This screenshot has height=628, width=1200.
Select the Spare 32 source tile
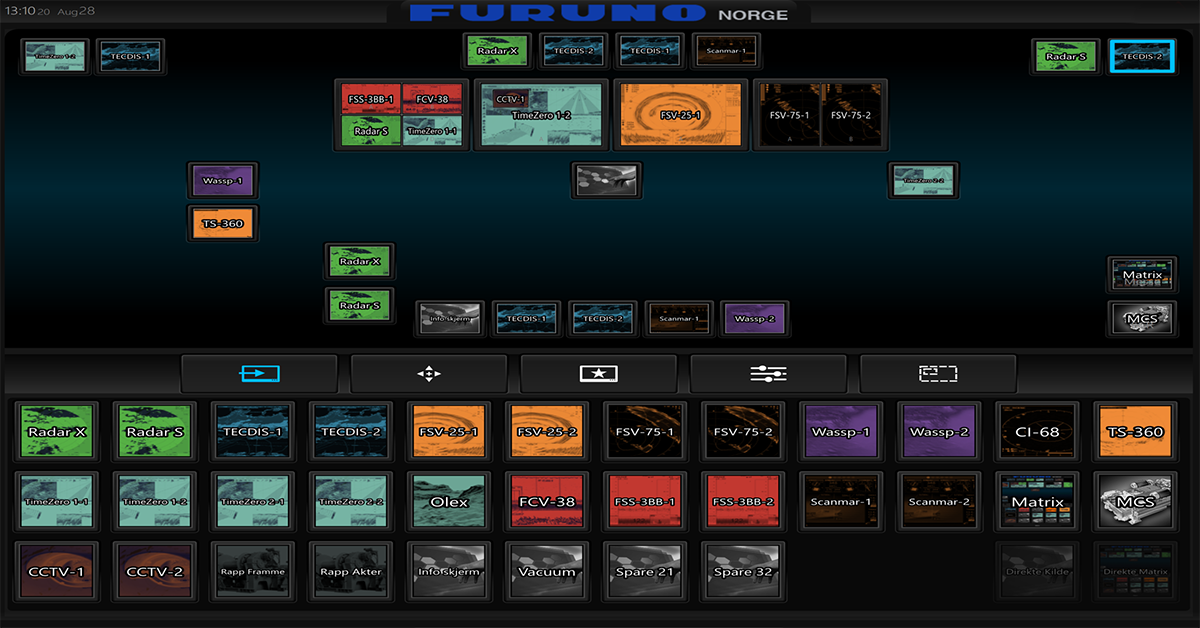pyautogui.click(x=743, y=571)
